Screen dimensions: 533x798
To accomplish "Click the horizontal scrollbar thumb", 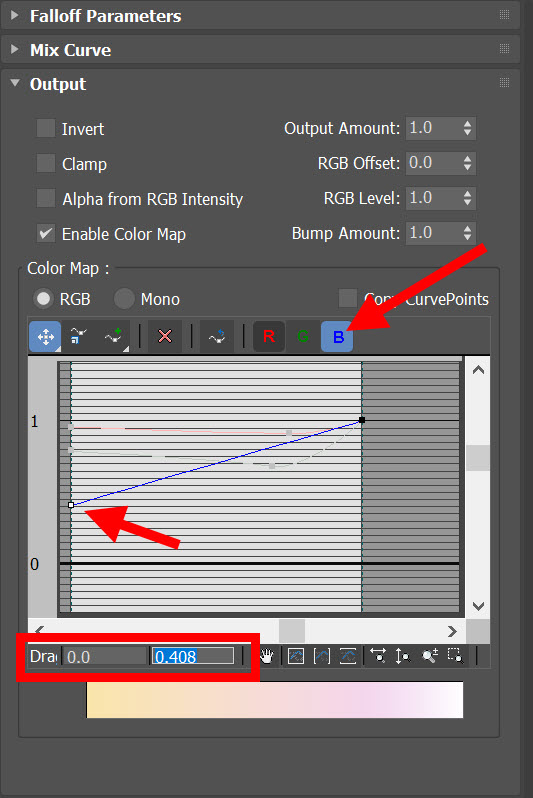I will tap(292, 631).
